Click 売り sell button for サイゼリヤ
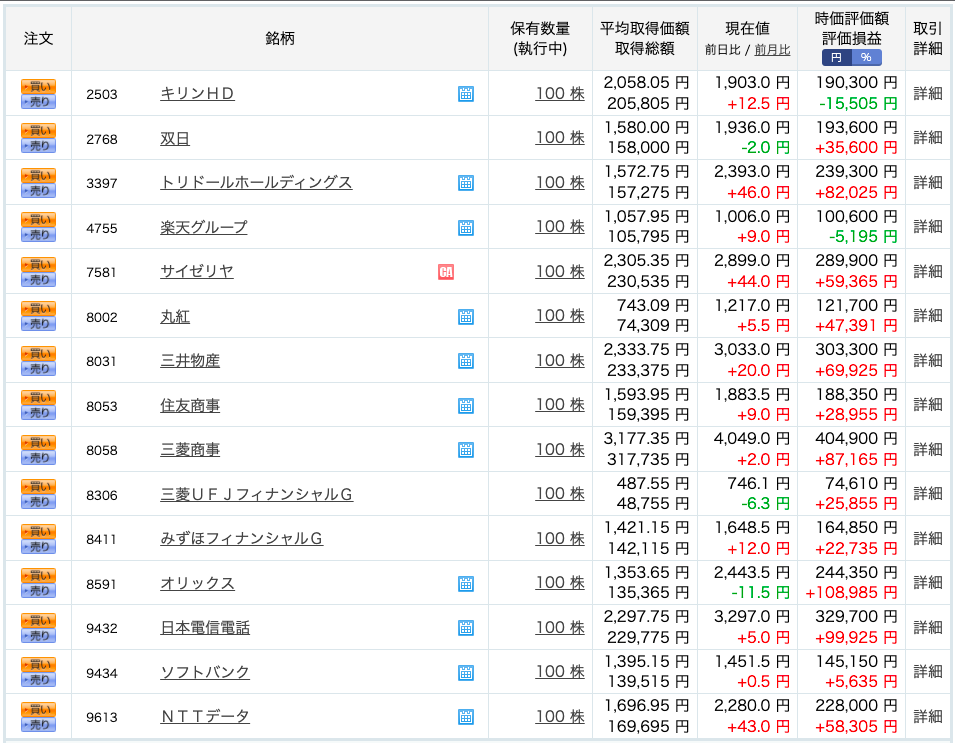This screenshot has height=743, width=955. click(x=38, y=280)
